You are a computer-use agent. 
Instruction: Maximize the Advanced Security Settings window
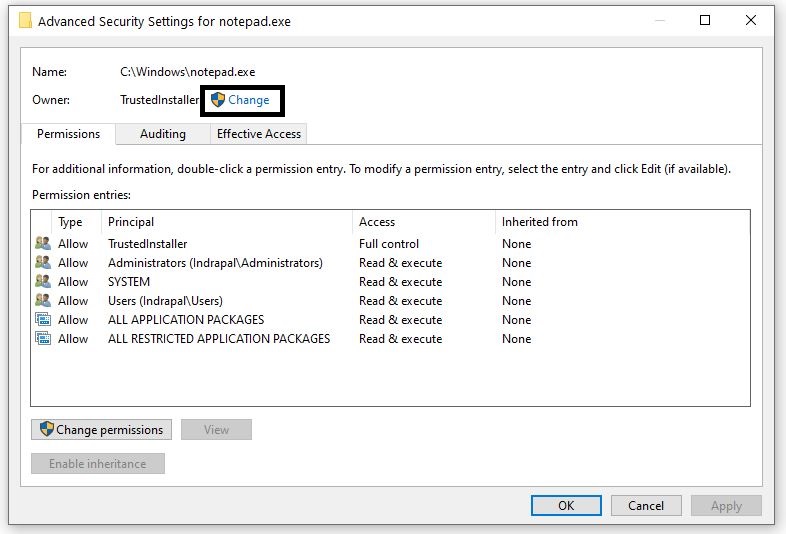[705, 20]
